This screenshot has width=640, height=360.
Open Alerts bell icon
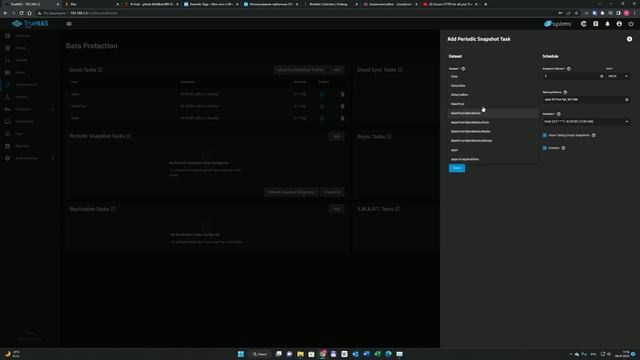(607, 24)
